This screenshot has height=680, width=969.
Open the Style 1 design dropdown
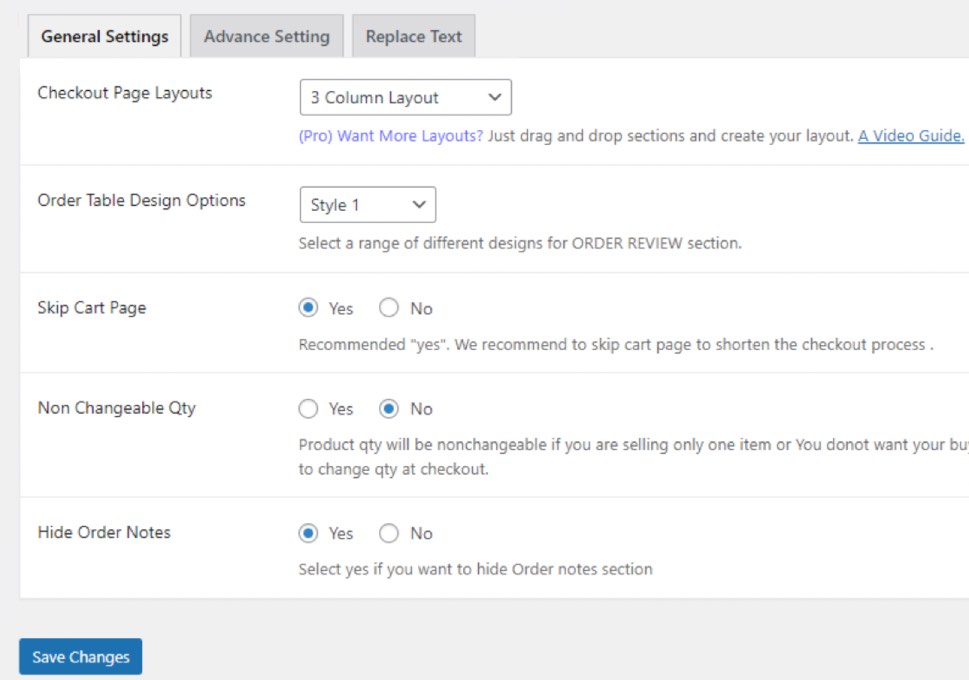367,205
